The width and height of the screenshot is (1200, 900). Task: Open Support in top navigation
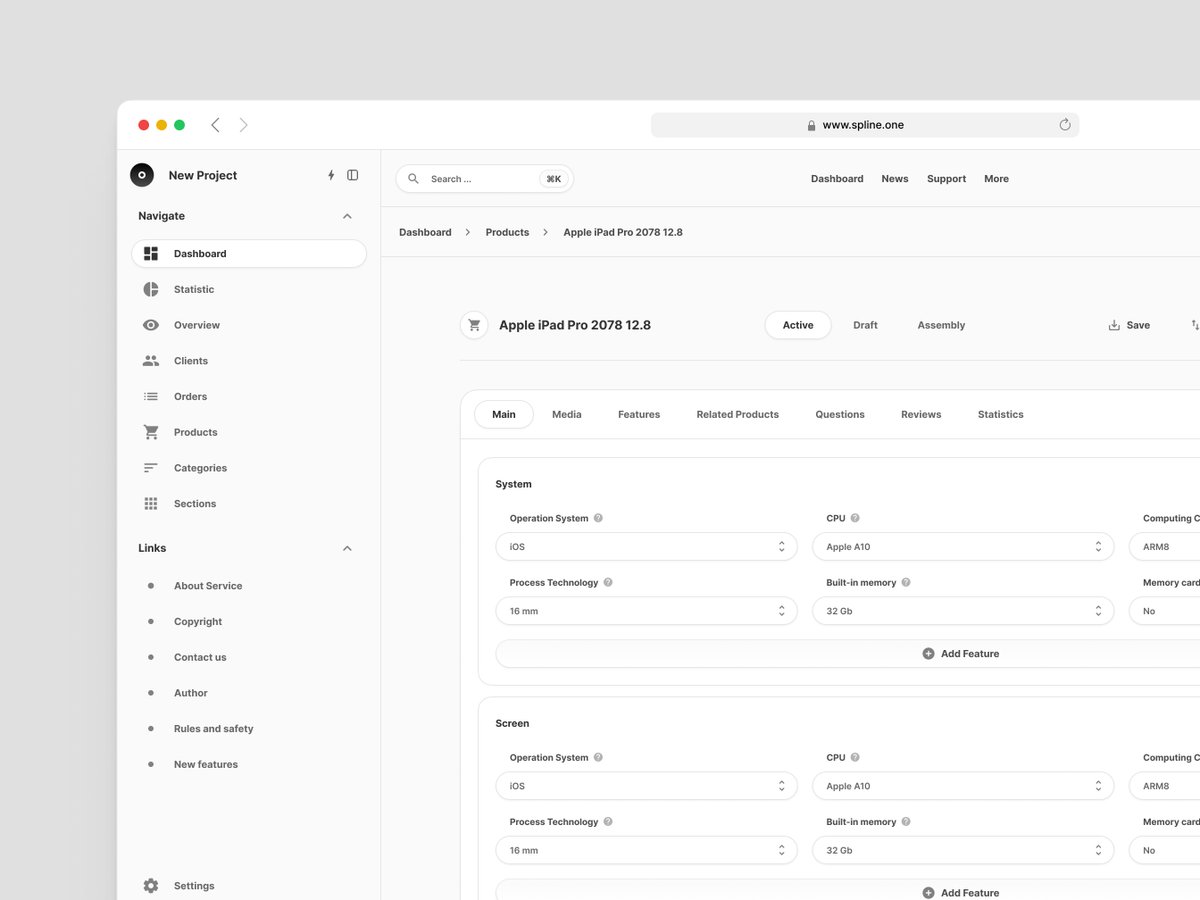point(946,179)
